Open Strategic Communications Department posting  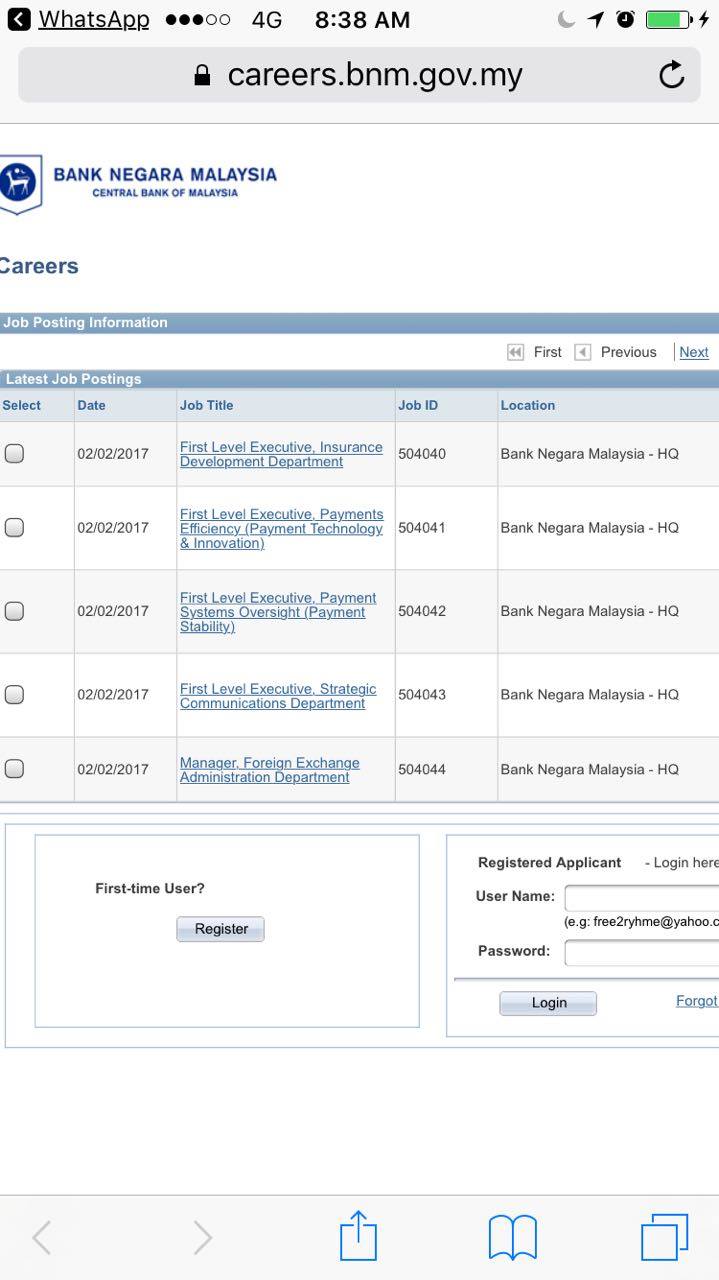point(278,696)
